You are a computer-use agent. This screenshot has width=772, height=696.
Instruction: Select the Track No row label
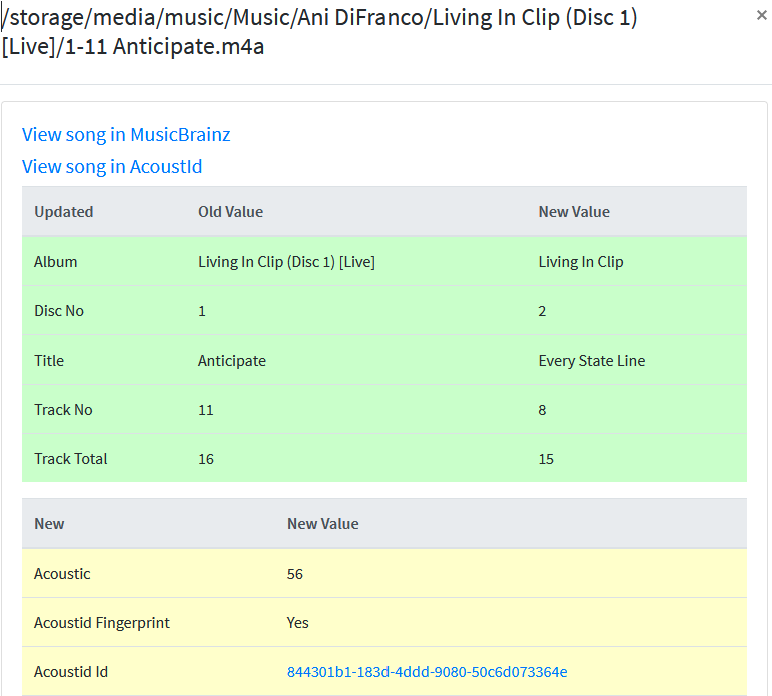pos(63,410)
